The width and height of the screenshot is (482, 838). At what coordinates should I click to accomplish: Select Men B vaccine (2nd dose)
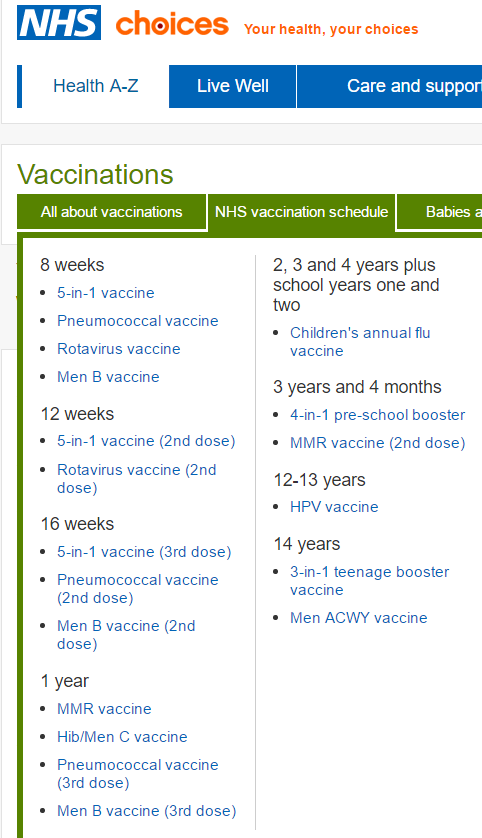pyautogui.click(x=126, y=635)
